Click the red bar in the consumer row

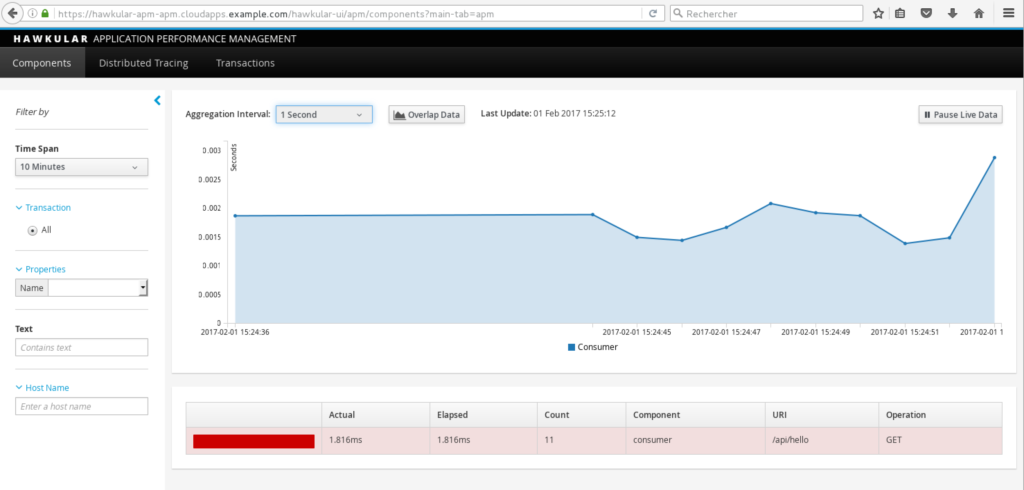(254, 441)
